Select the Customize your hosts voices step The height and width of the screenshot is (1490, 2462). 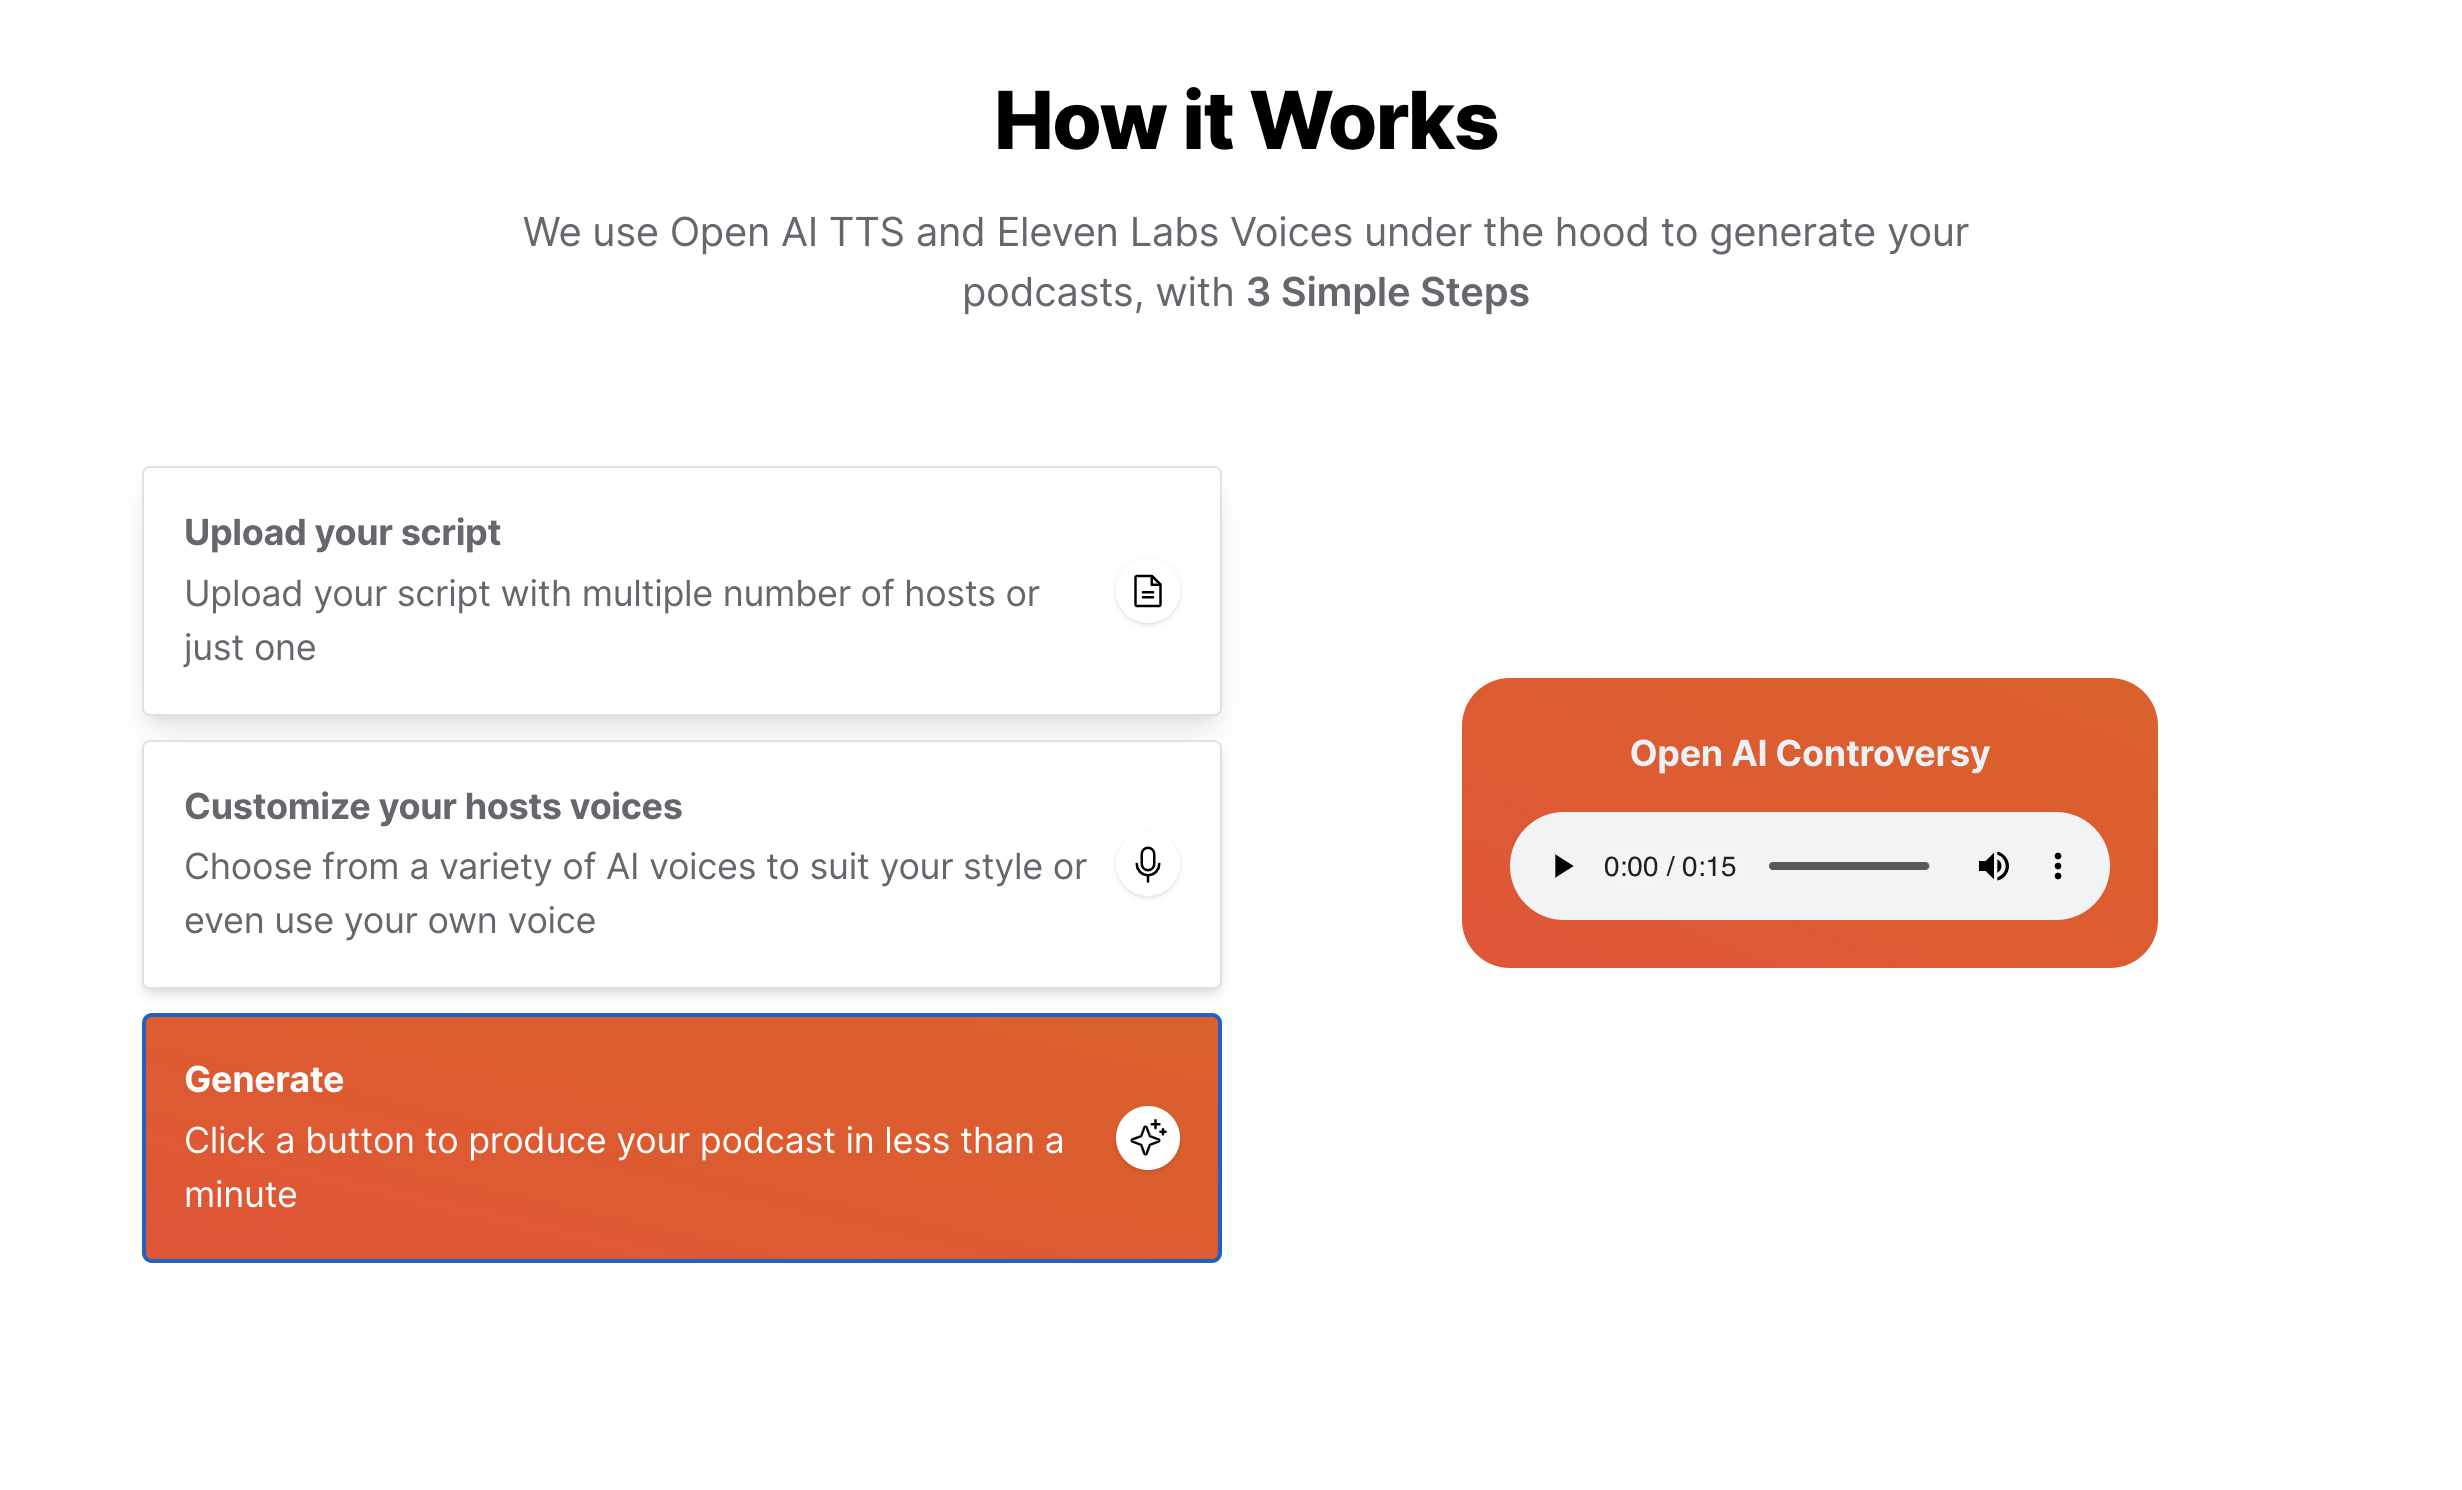pyautogui.click(x=682, y=864)
